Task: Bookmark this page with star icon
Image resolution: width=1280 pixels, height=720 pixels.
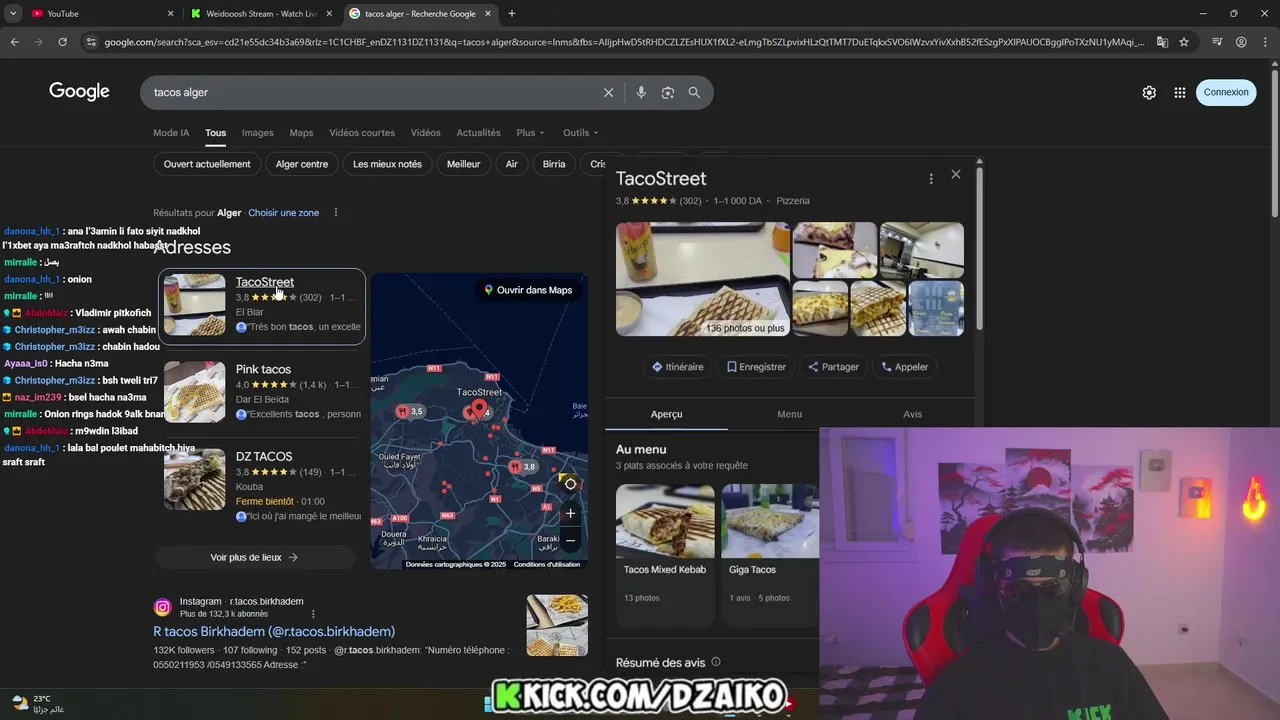Action: pyautogui.click(x=1184, y=42)
